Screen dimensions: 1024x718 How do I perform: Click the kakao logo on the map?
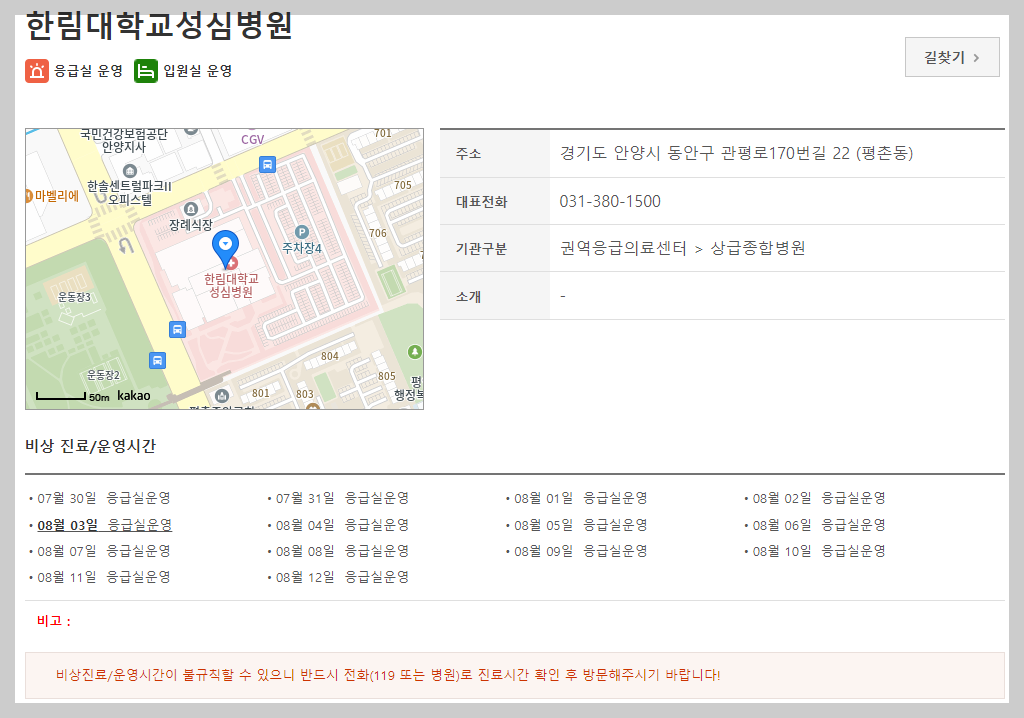click(134, 396)
